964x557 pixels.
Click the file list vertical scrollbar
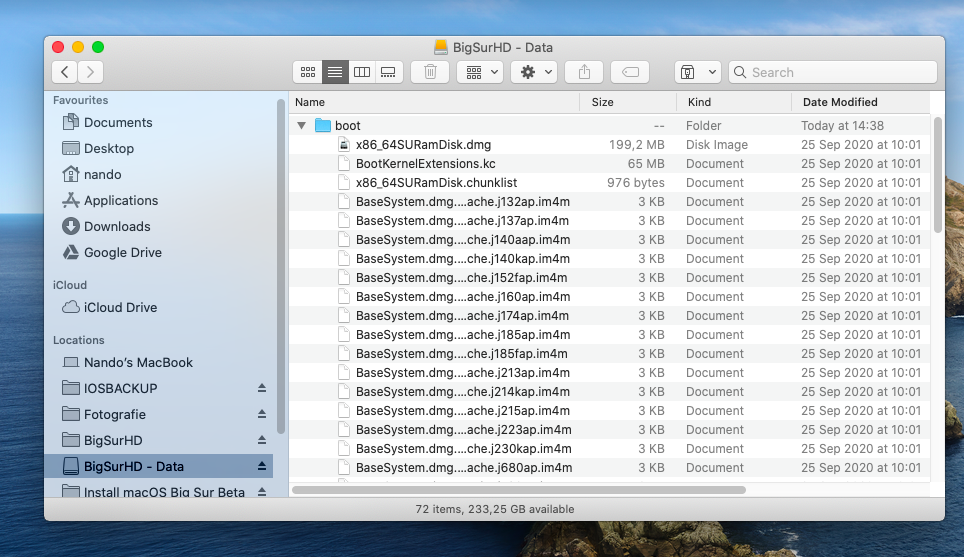coord(938,175)
